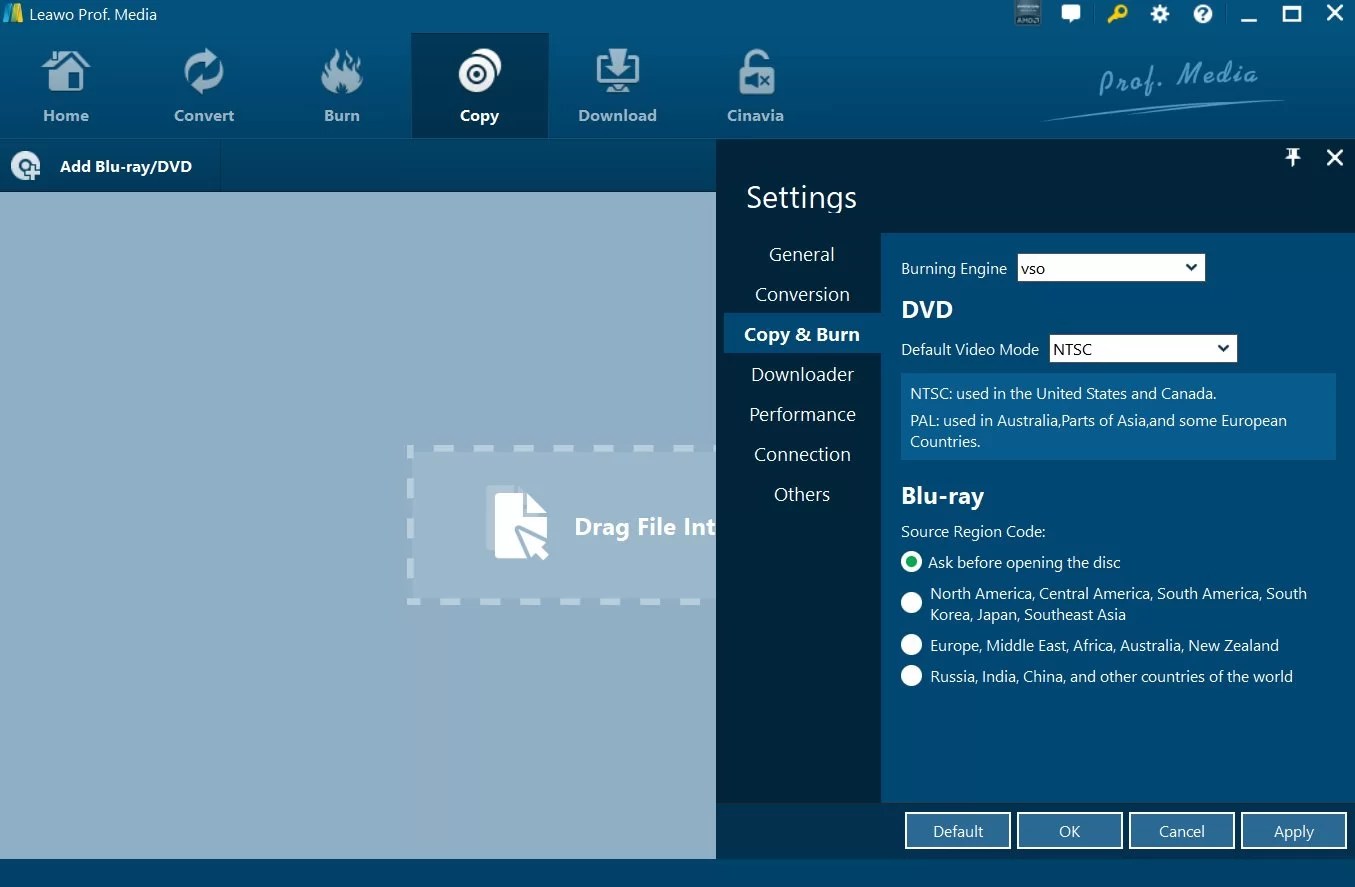Open the help question mark icon
Viewport: 1355px width, 887px height.
click(x=1203, y=14)
